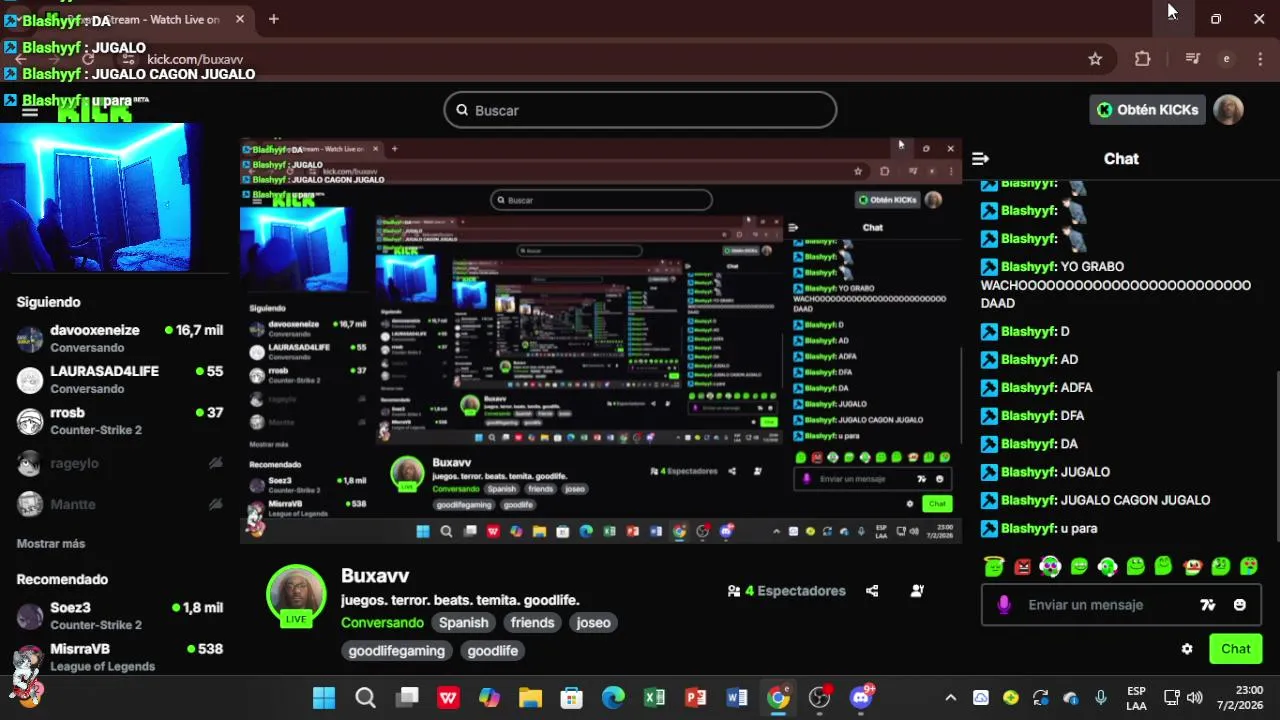Screen dimensions: 1280x720
Task: Click the system tray microphone icon
Action: pyautogui.click(x=1100, y=698)
